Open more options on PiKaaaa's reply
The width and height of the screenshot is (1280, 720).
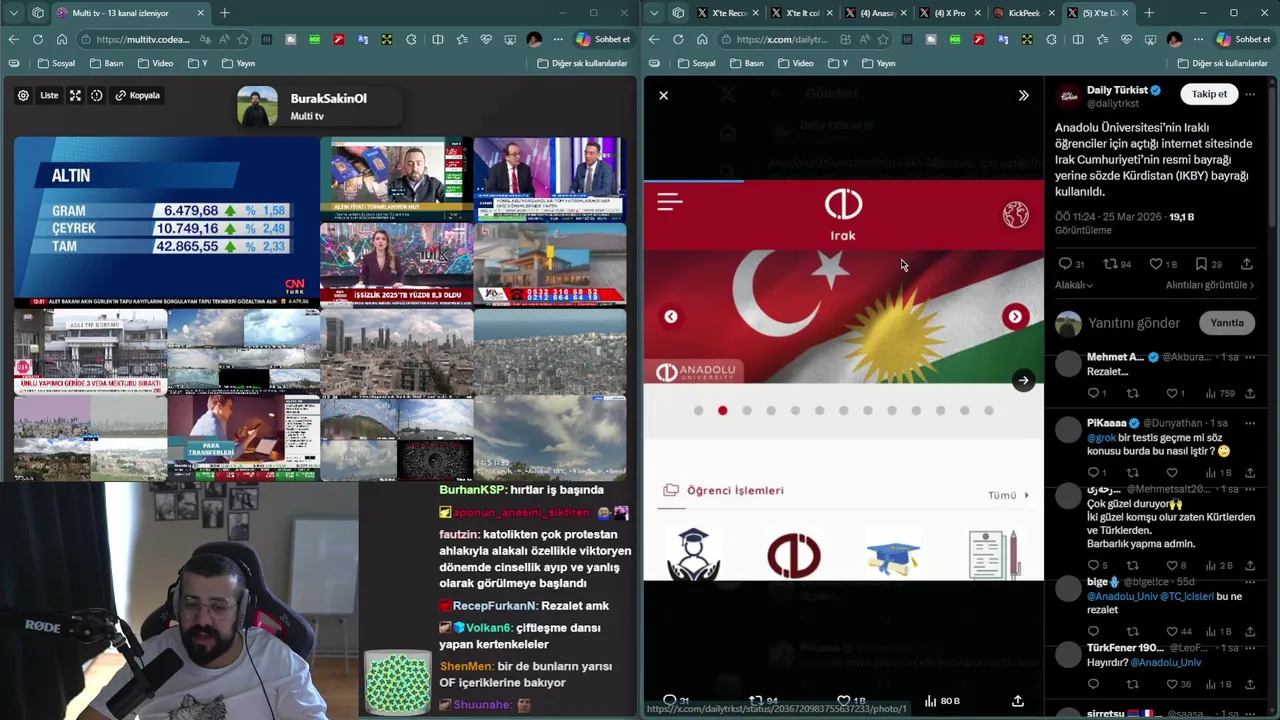coord(1250,423)
